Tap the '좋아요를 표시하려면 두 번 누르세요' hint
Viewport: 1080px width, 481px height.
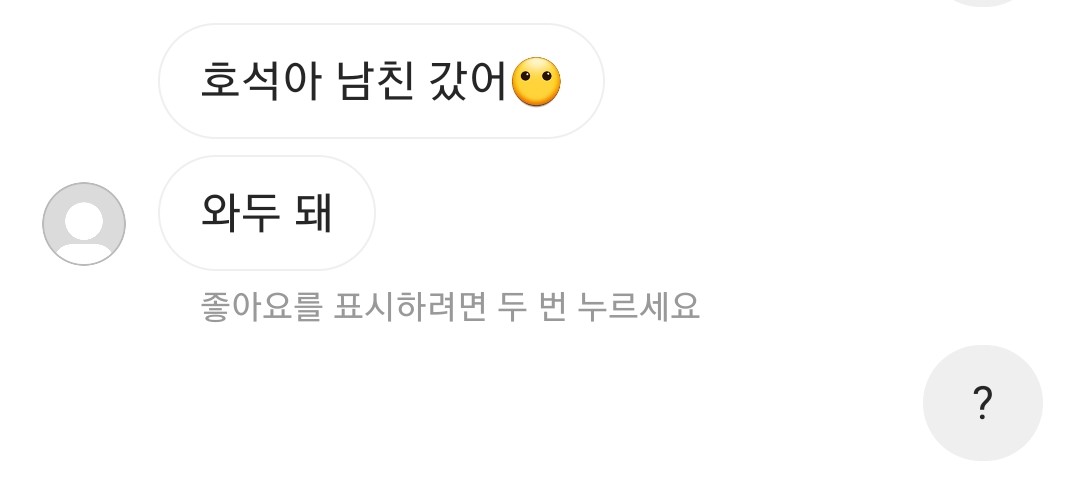(450, 307)
